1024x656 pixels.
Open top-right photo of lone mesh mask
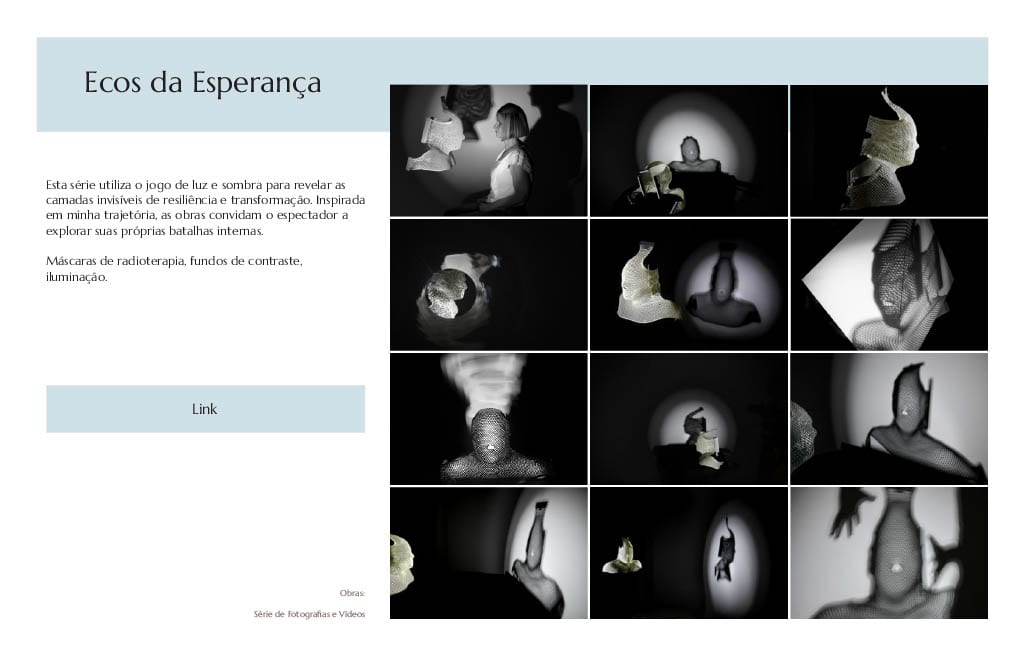[x=889, y=150]
